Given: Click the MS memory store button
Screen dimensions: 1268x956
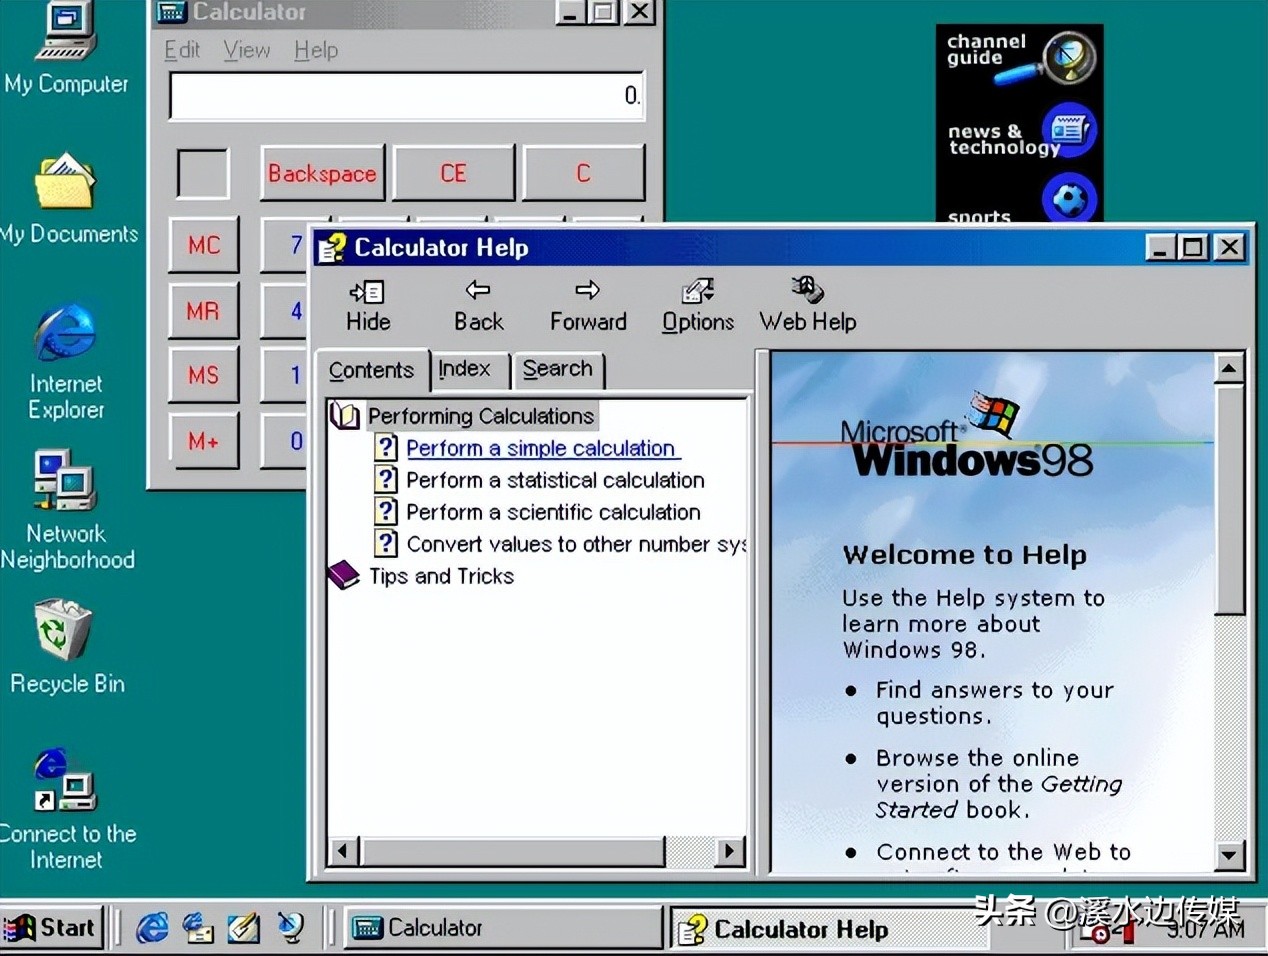Looking at the screenshot, I should 204,376.
